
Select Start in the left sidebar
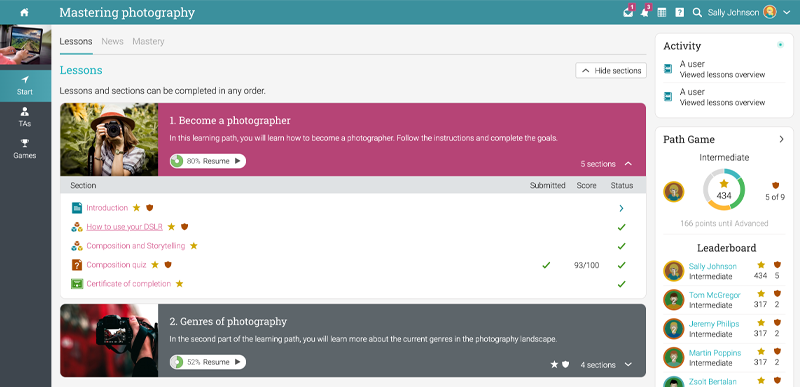[x=25, y=86]
